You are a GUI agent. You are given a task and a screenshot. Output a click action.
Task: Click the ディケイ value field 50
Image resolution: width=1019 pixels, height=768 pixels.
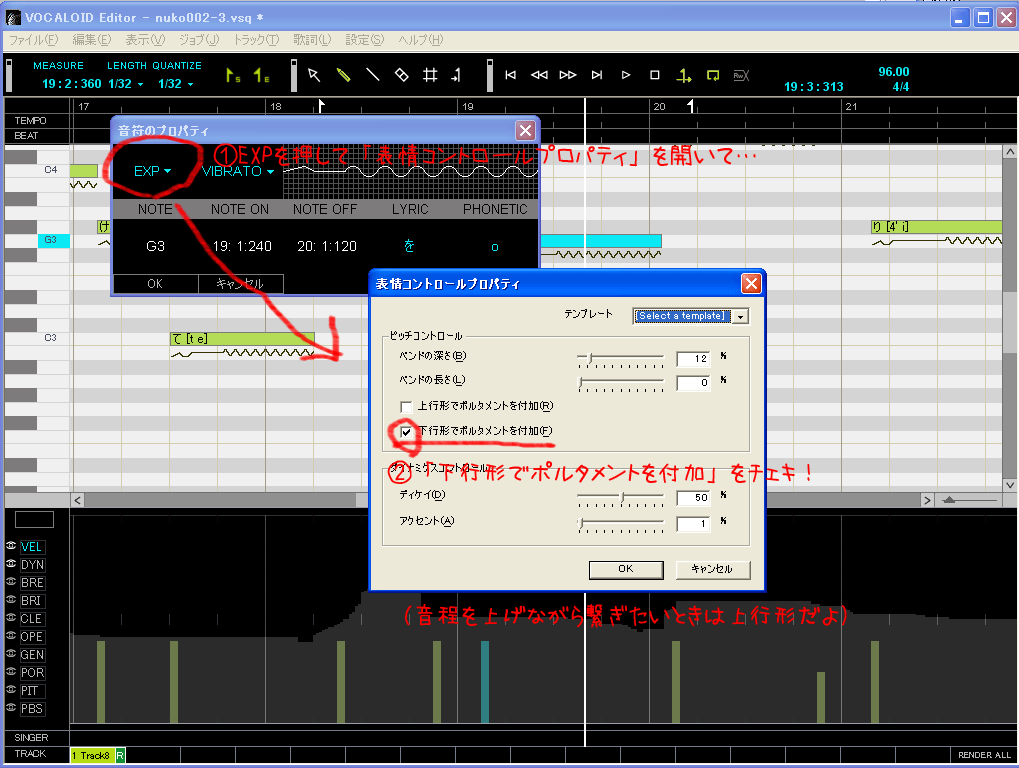(x=693, y=498)
